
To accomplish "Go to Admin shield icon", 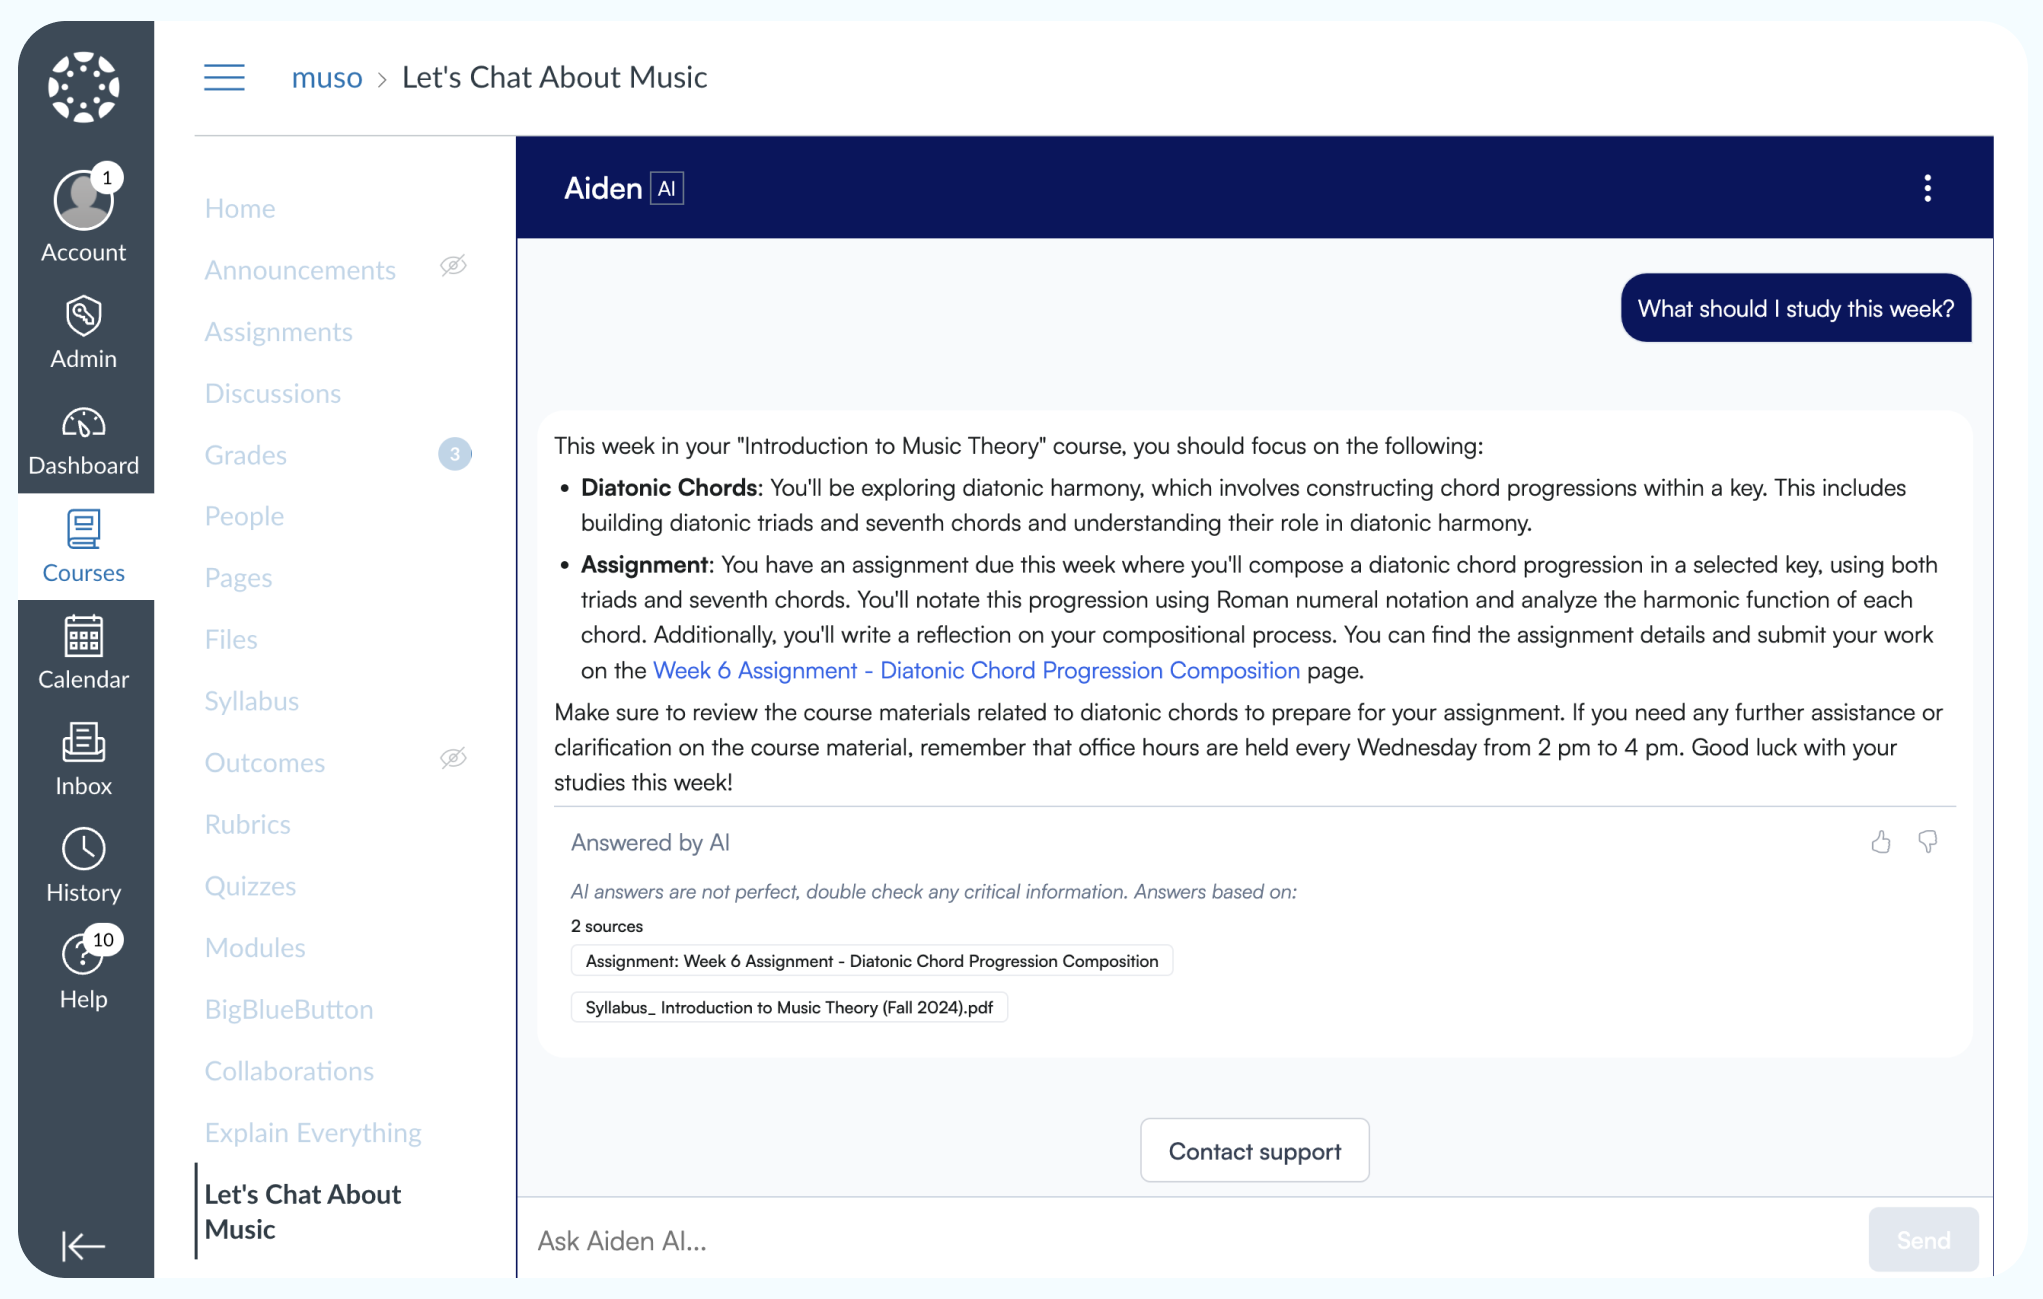I will 84,316.
